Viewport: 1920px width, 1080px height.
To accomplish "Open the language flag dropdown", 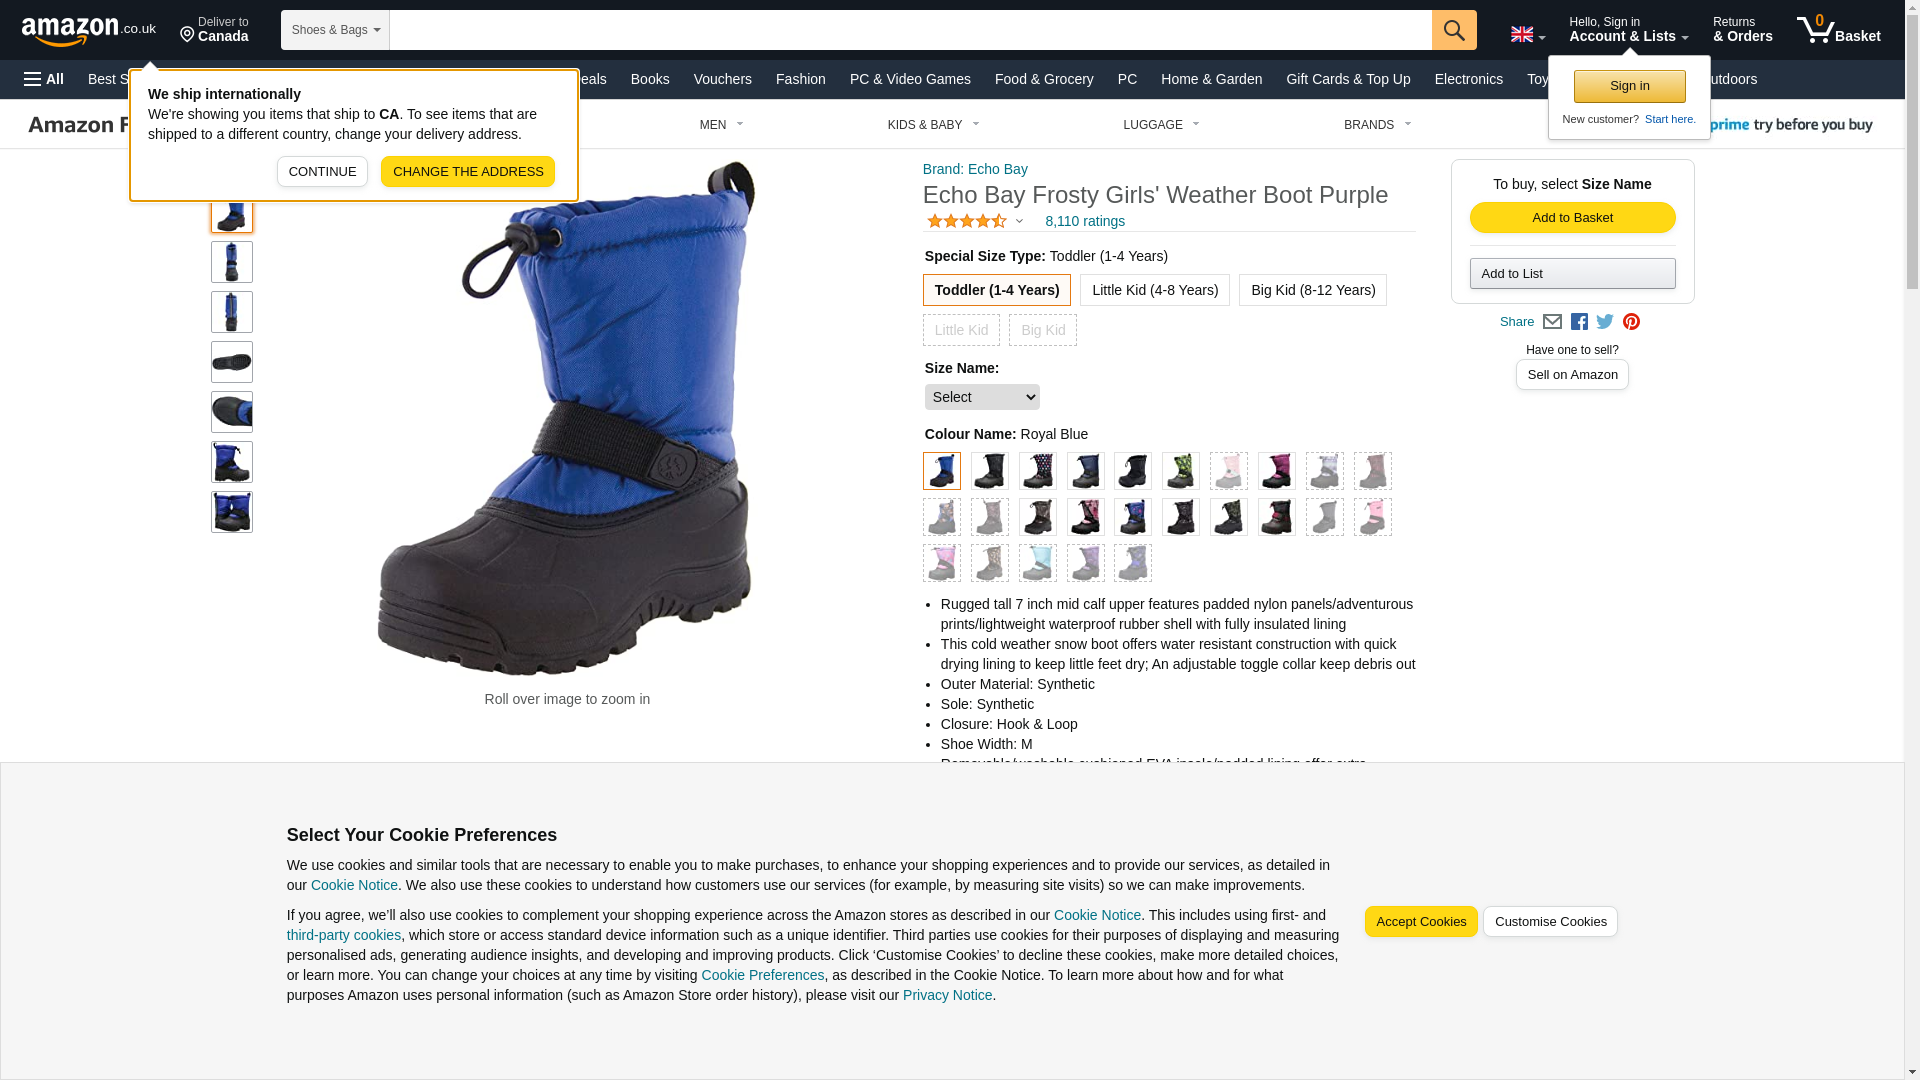I will [x=1528, y=34].
